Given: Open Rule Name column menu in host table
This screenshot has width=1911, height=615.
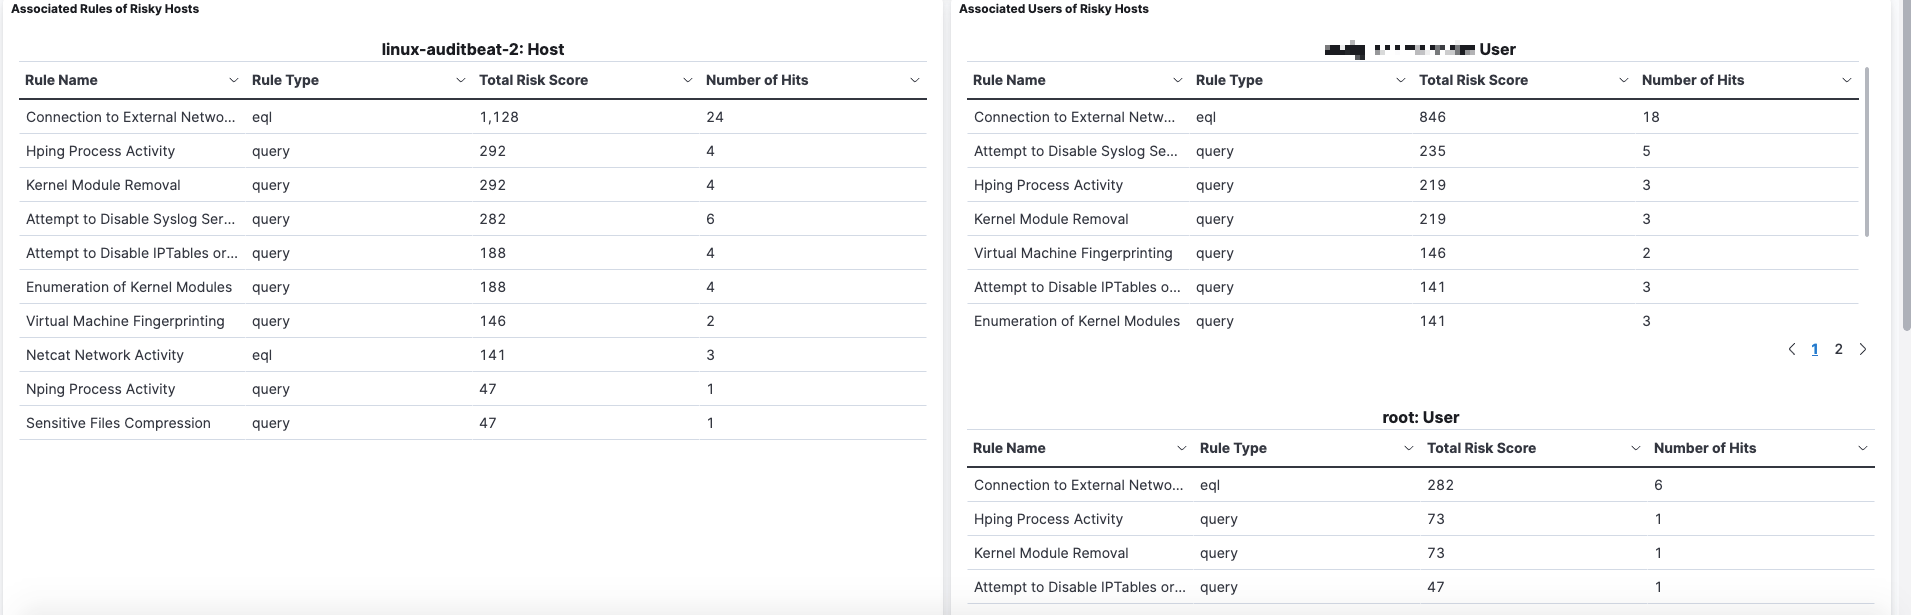Looking at the screenshot, I should pos(234,80).
